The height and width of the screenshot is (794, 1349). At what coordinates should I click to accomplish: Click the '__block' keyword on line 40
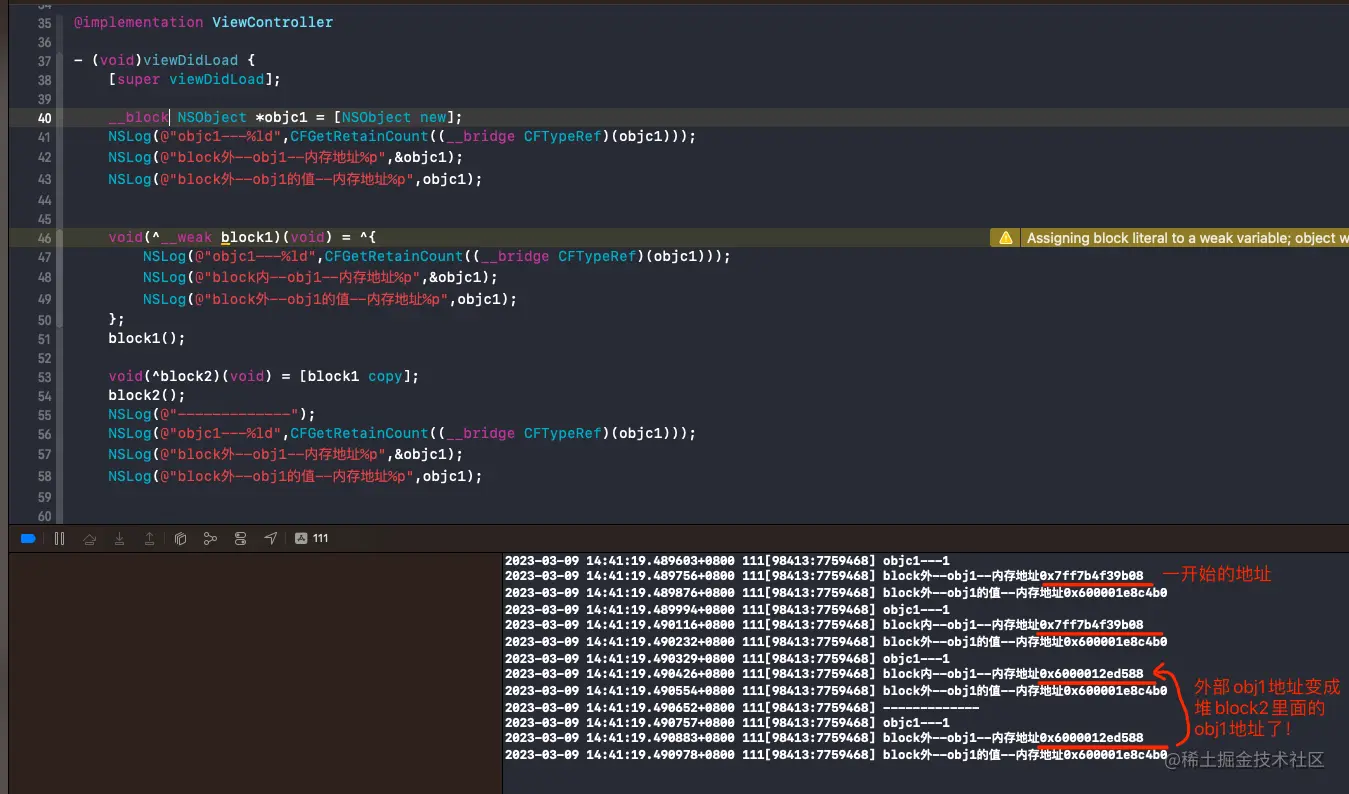tap(139, 117)
